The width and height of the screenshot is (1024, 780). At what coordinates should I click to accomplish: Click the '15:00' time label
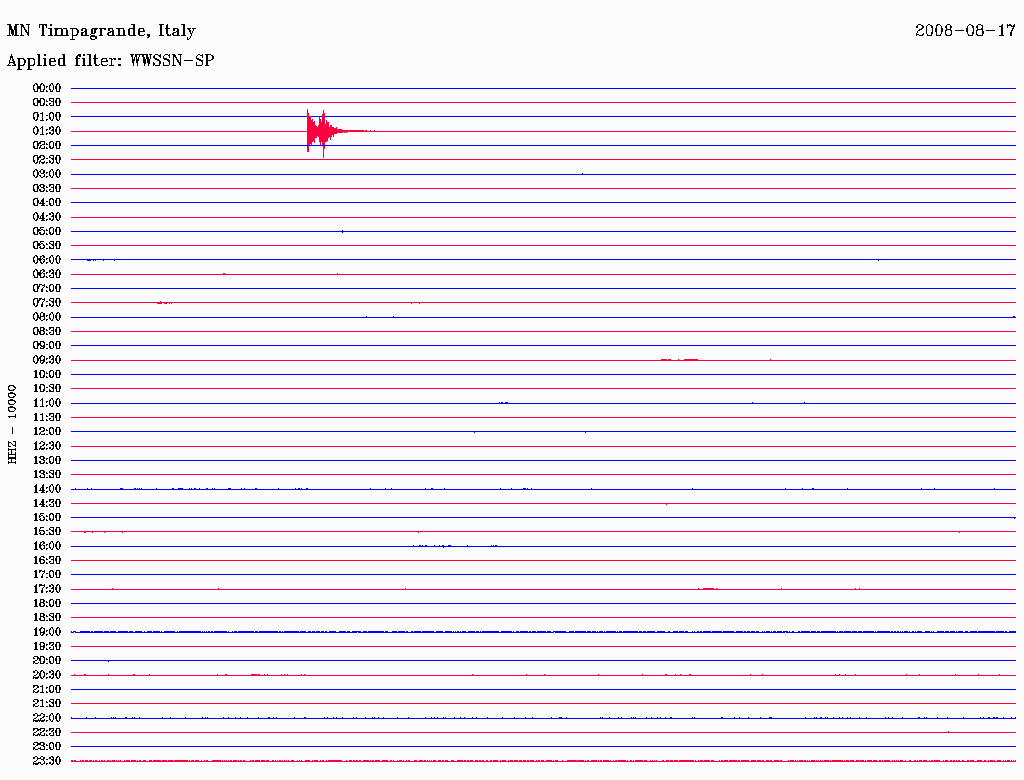pyautogui.click(x=47, y=517)
